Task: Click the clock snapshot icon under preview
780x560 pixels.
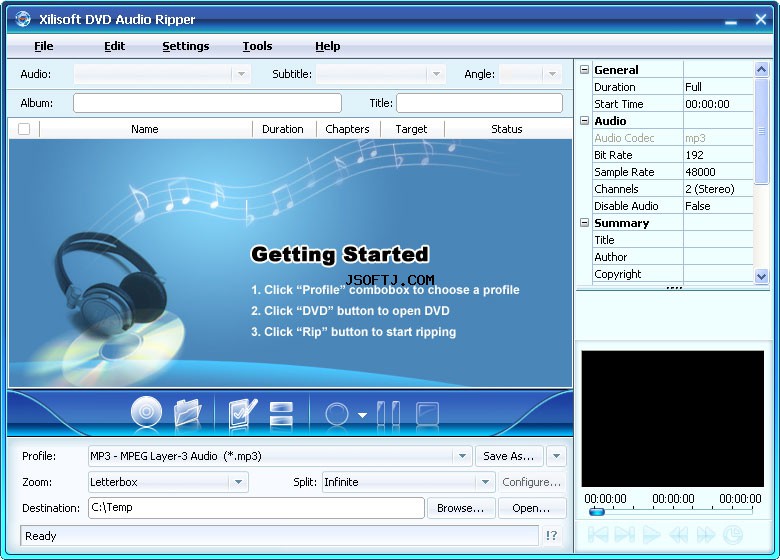Action: (x=732, y=535)
